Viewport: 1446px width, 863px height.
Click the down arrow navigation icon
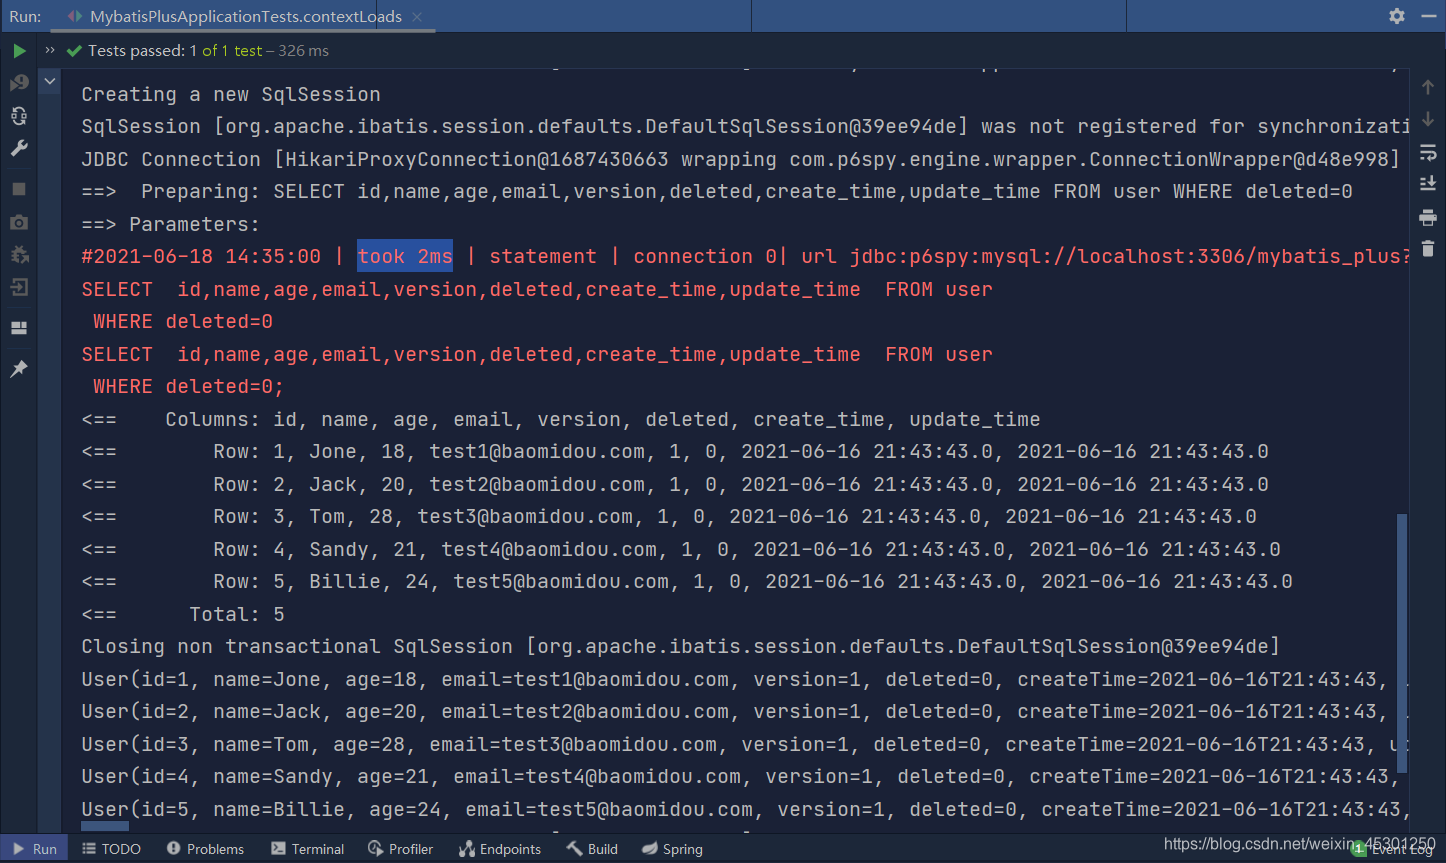pos(1428,119)
